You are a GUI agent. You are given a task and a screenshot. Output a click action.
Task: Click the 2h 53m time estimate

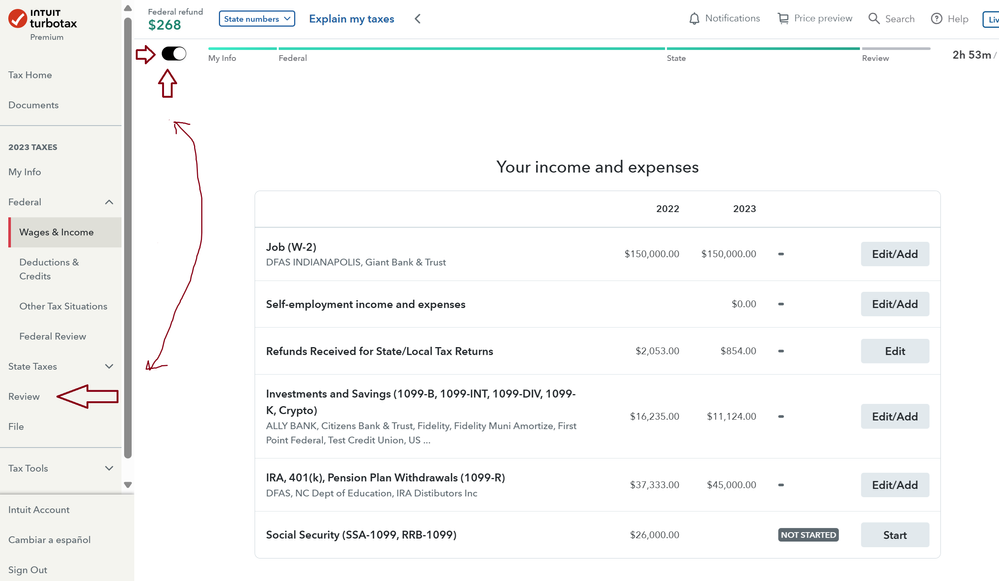972,55
